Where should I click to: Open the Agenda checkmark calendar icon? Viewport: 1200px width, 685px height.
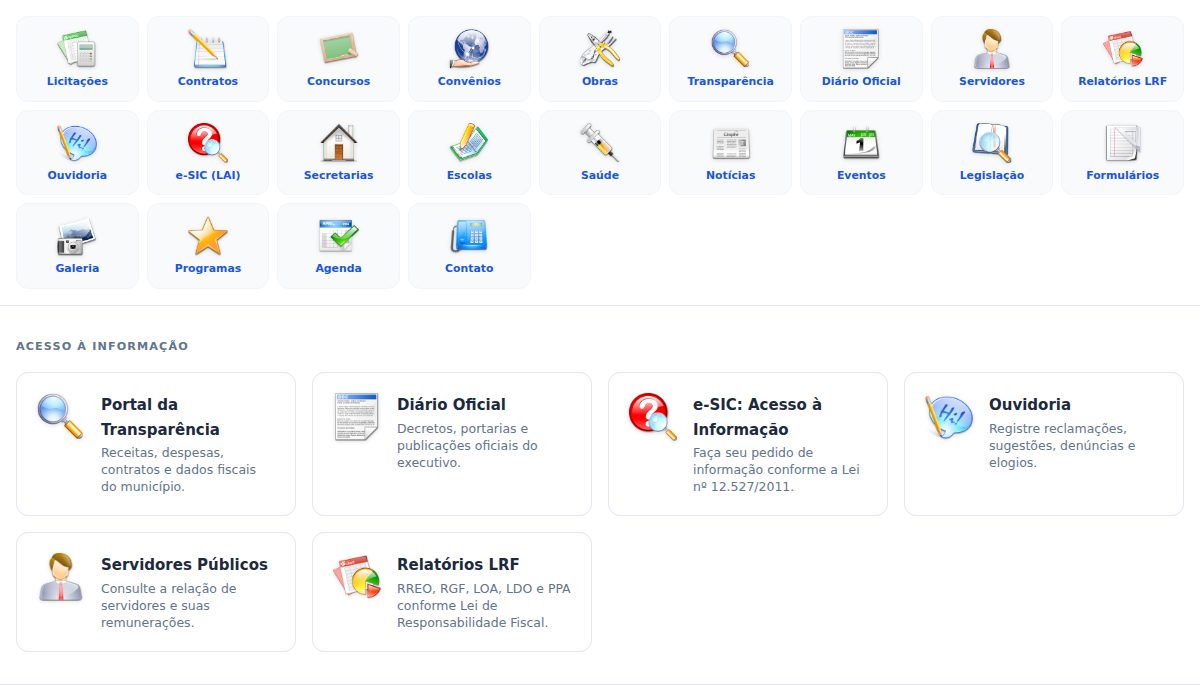click(339, 236)
